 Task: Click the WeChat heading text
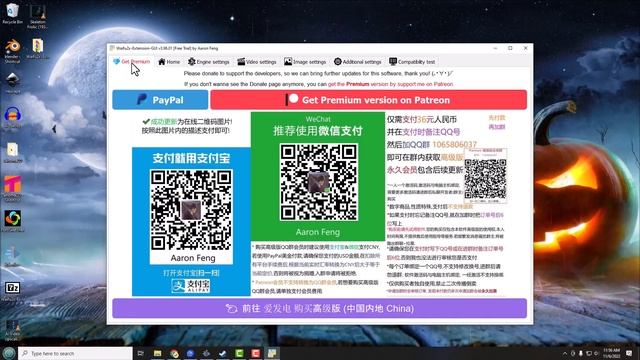coord(318,119)
